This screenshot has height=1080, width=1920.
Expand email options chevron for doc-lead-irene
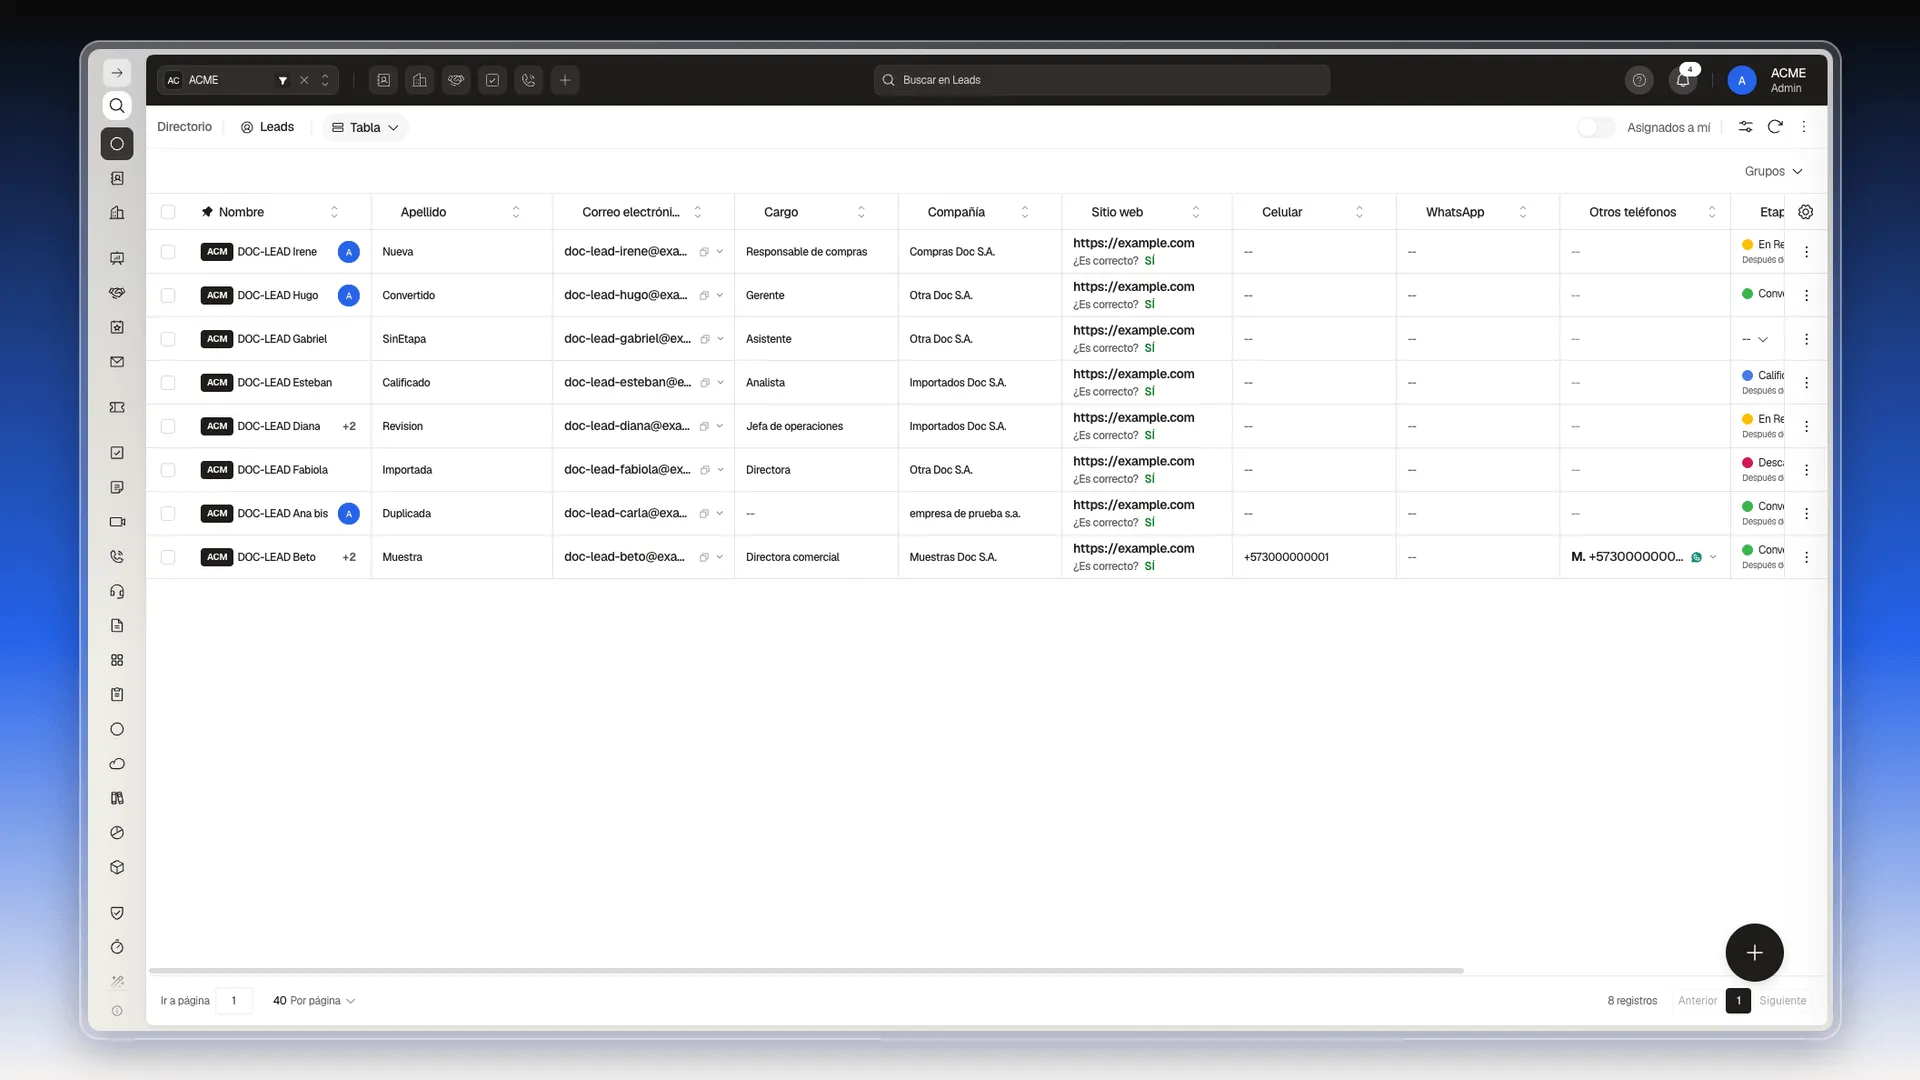click(720, 252)
